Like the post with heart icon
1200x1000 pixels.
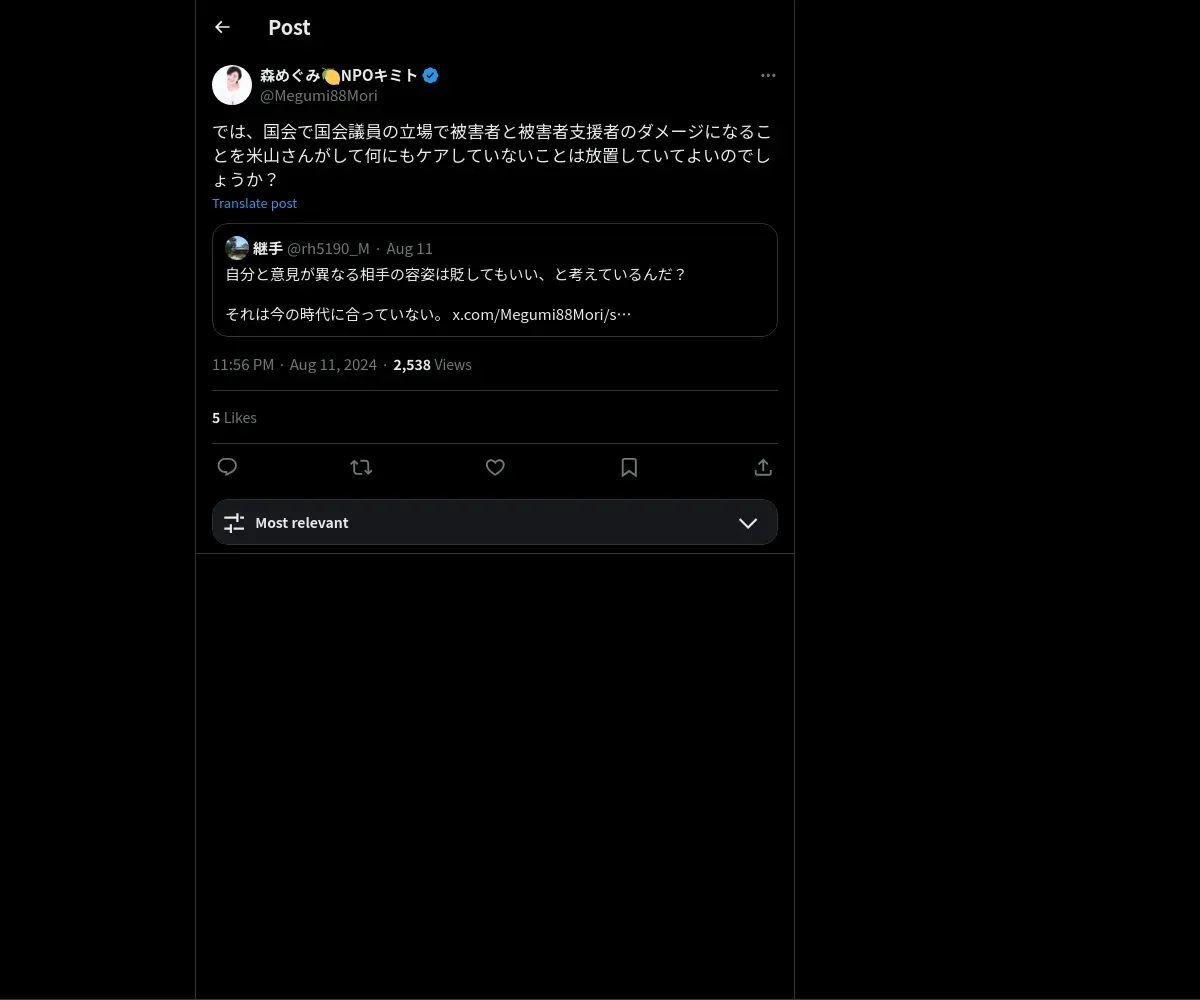(x=495, y=467)
